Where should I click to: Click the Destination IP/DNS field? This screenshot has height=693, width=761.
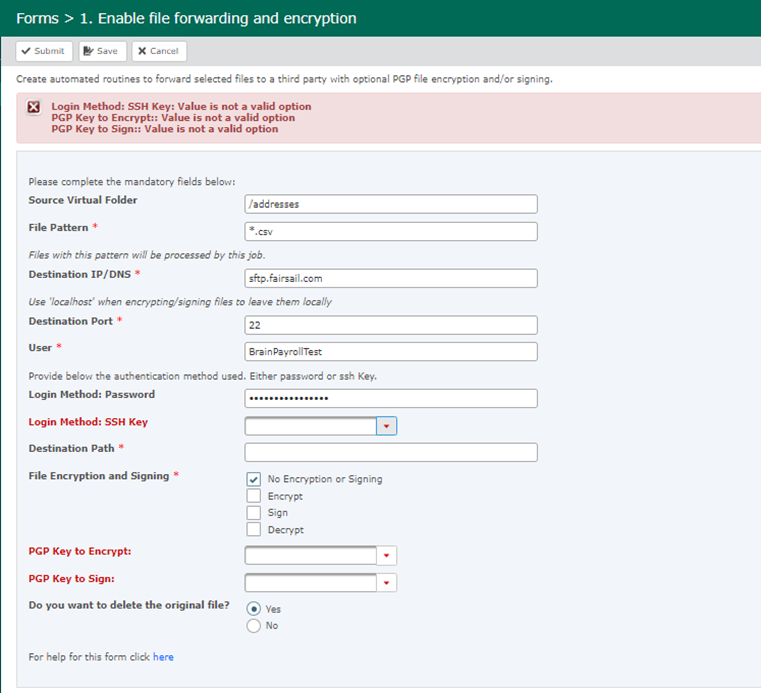point(391,278)
